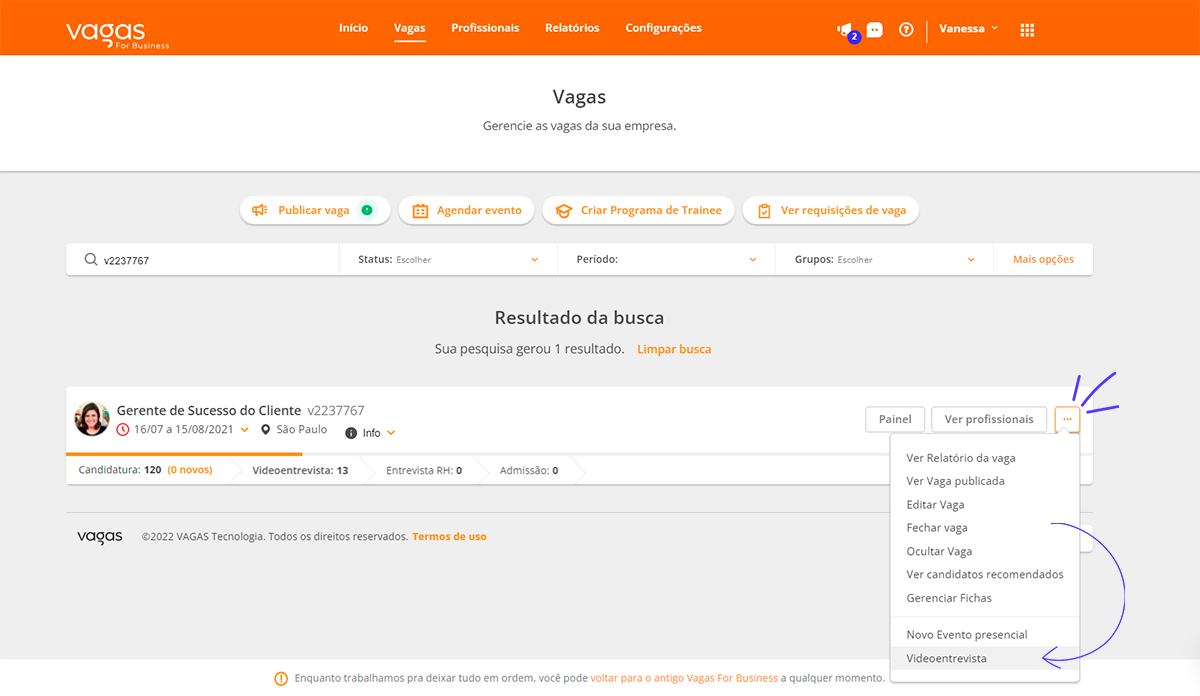The height and width of the screenshot is (696, 1200).
Task: Click the Ver profissionais button
Action: click(x=989, y=419)
